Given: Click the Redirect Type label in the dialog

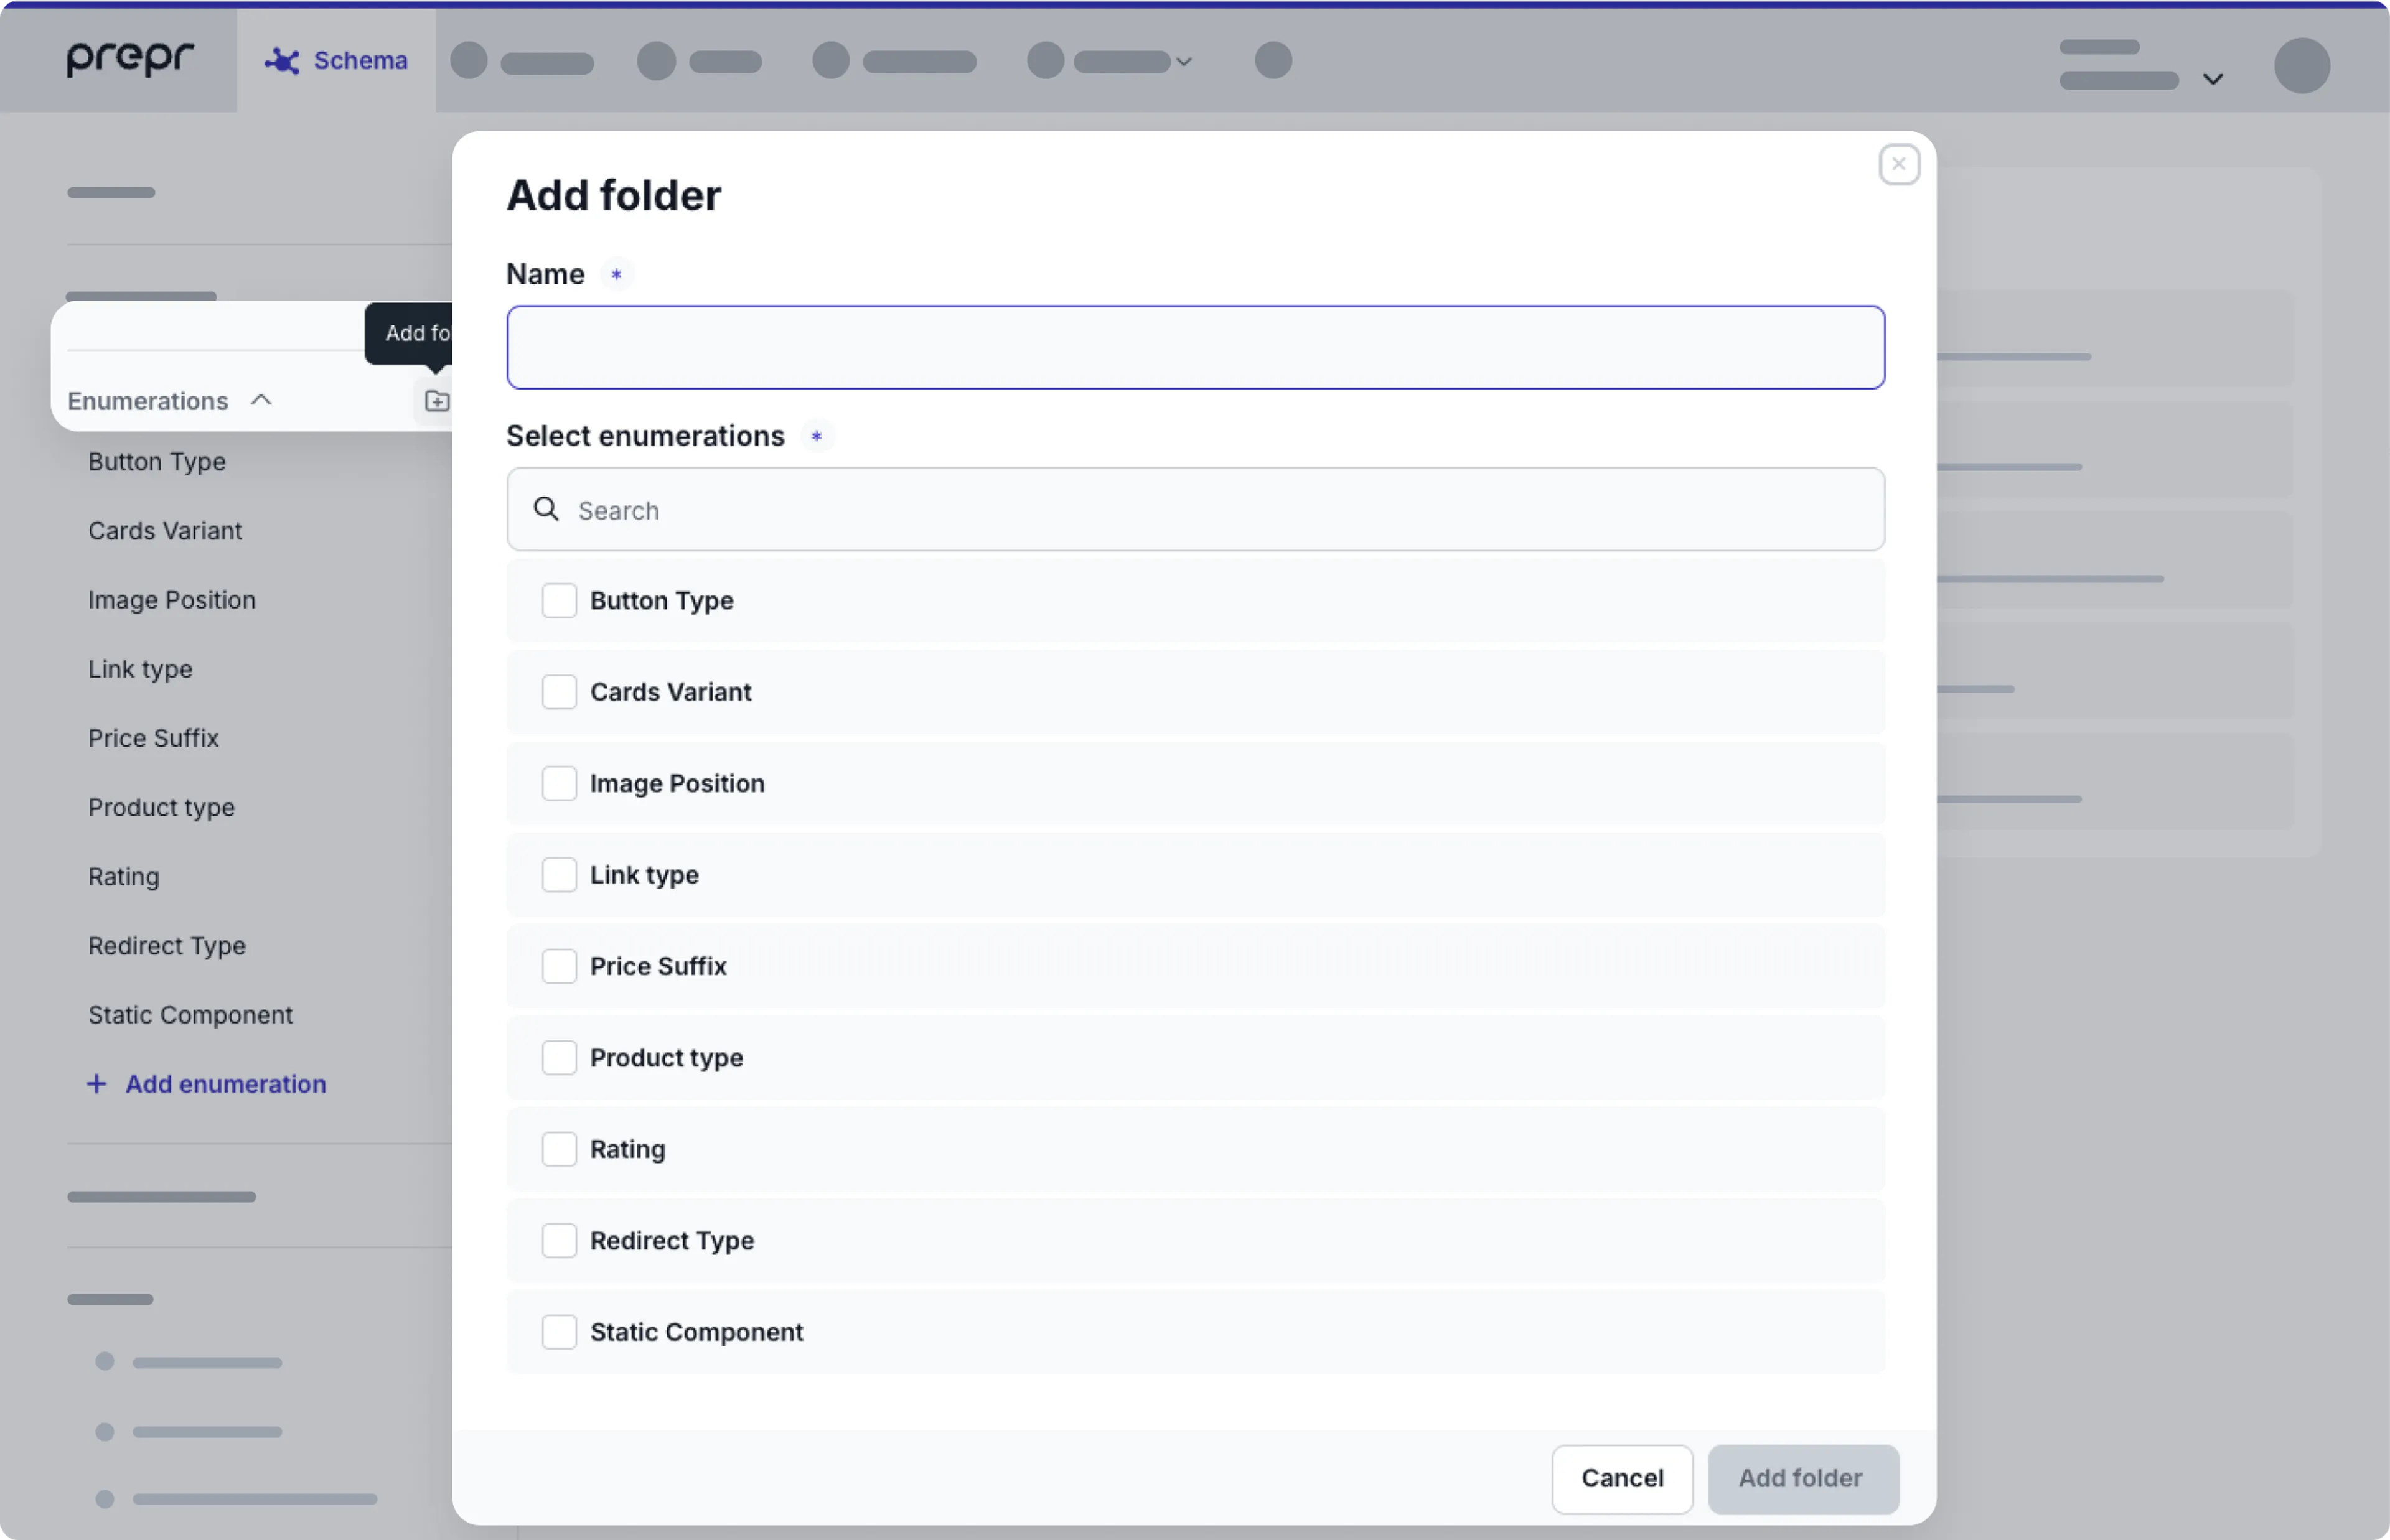Looking at the screenshot, I should pyautogui.click(x=672, y=1241).
